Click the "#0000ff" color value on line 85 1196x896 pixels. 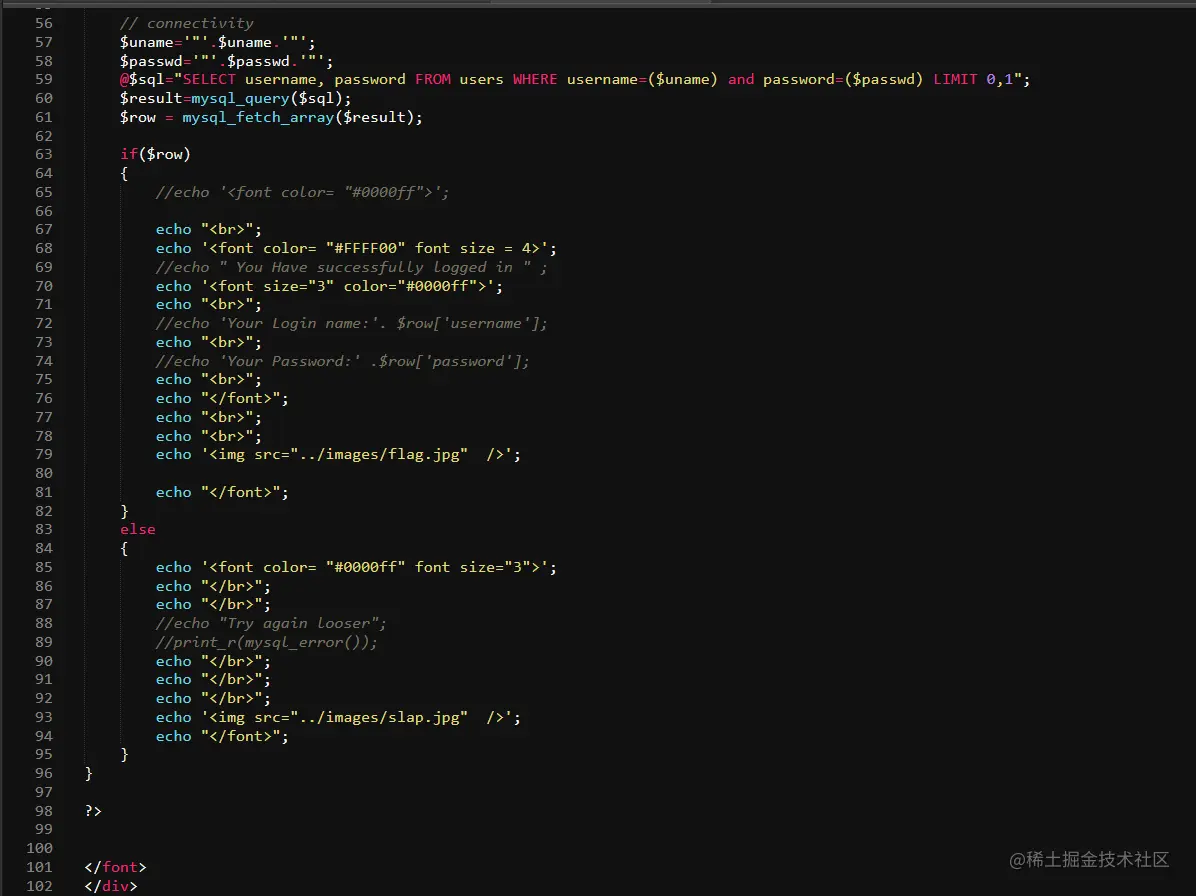pos(365,567)
